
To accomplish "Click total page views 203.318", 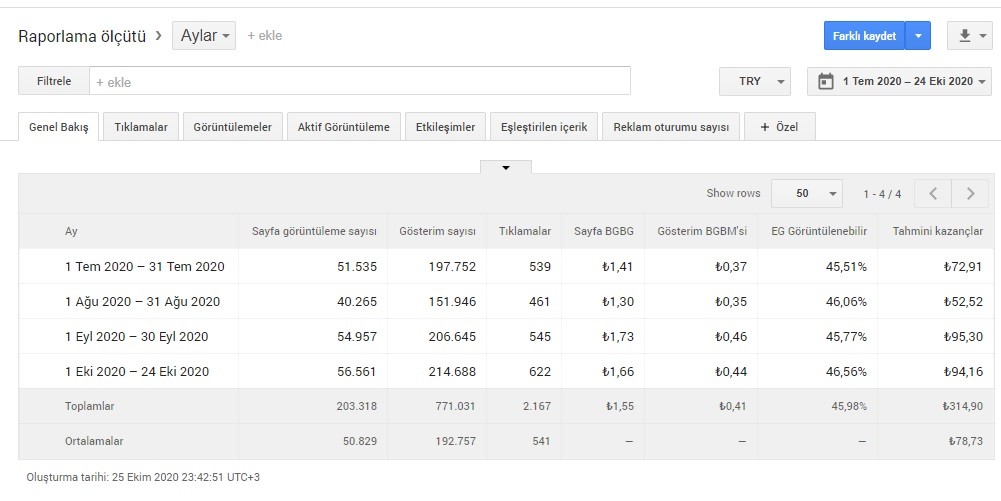I will [x=356, y=406].
